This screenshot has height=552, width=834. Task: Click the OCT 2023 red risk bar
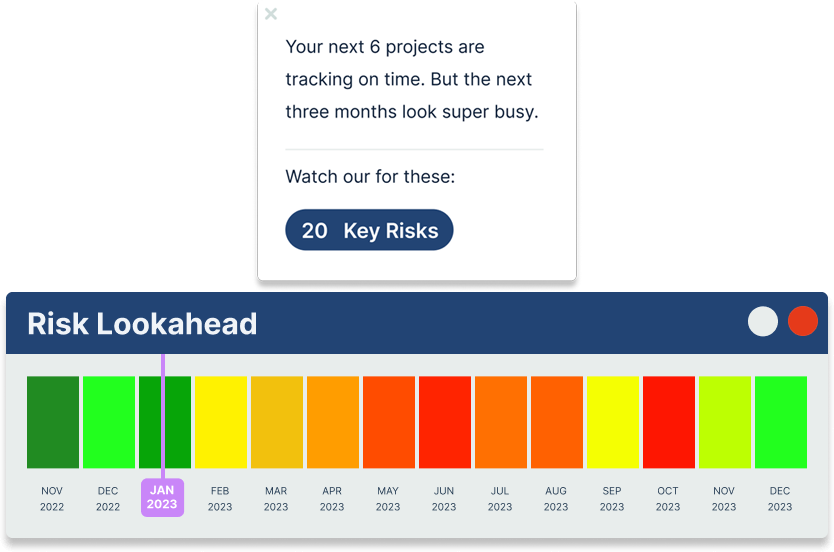pos(669,422)
